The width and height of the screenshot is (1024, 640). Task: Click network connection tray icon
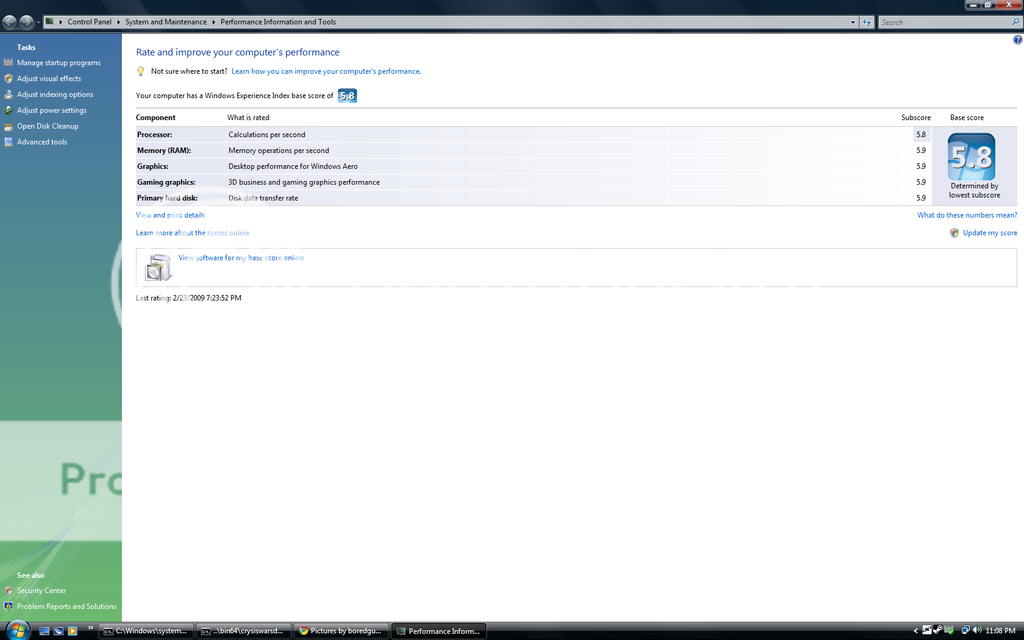[x=965, y=630]
